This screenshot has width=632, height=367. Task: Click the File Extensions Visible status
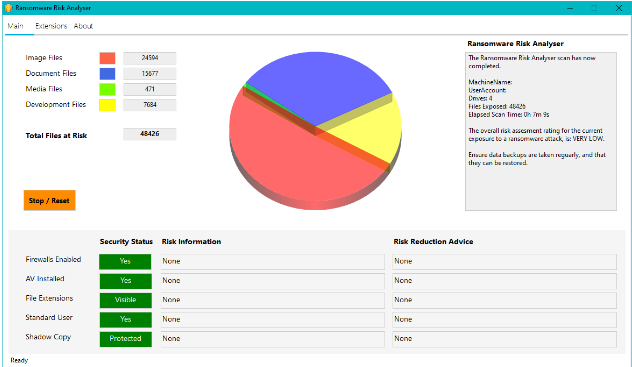[125, 300]
